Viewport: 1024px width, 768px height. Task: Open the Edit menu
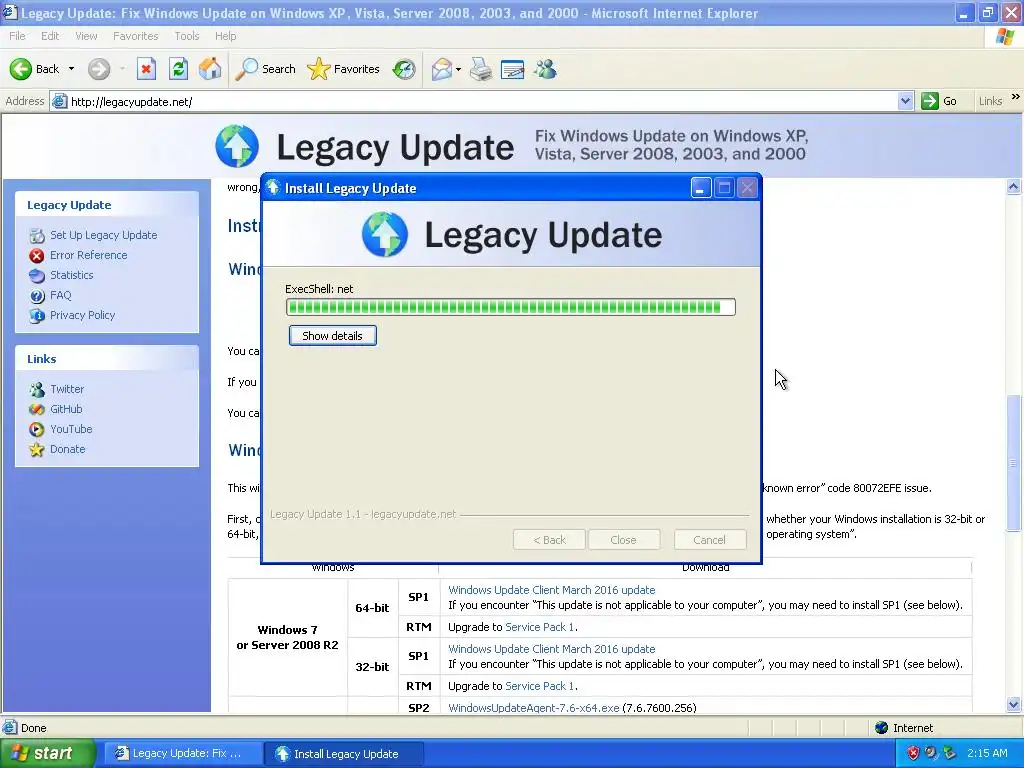(50, 36)
